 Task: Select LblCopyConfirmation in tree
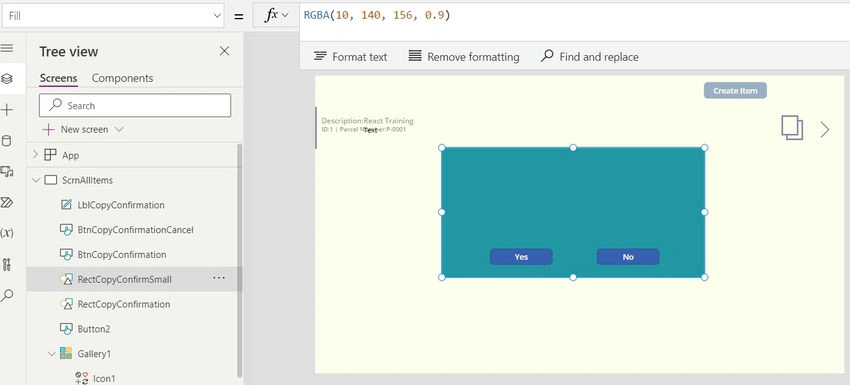point(121,205)
